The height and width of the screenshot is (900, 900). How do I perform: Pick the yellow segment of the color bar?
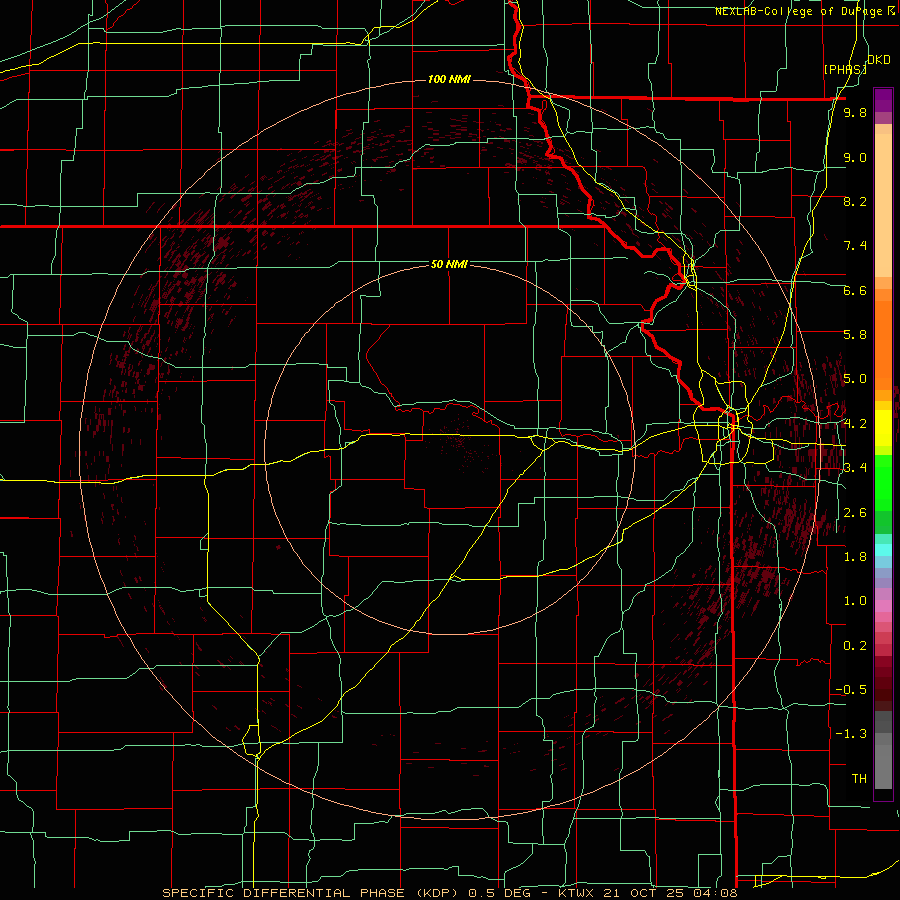coord(883,428)
